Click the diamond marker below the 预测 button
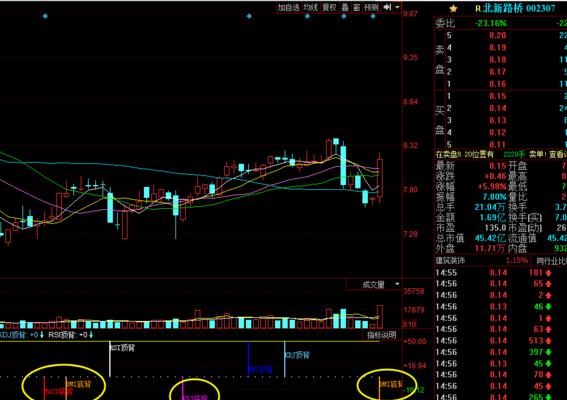 click(x=373, y=16)
